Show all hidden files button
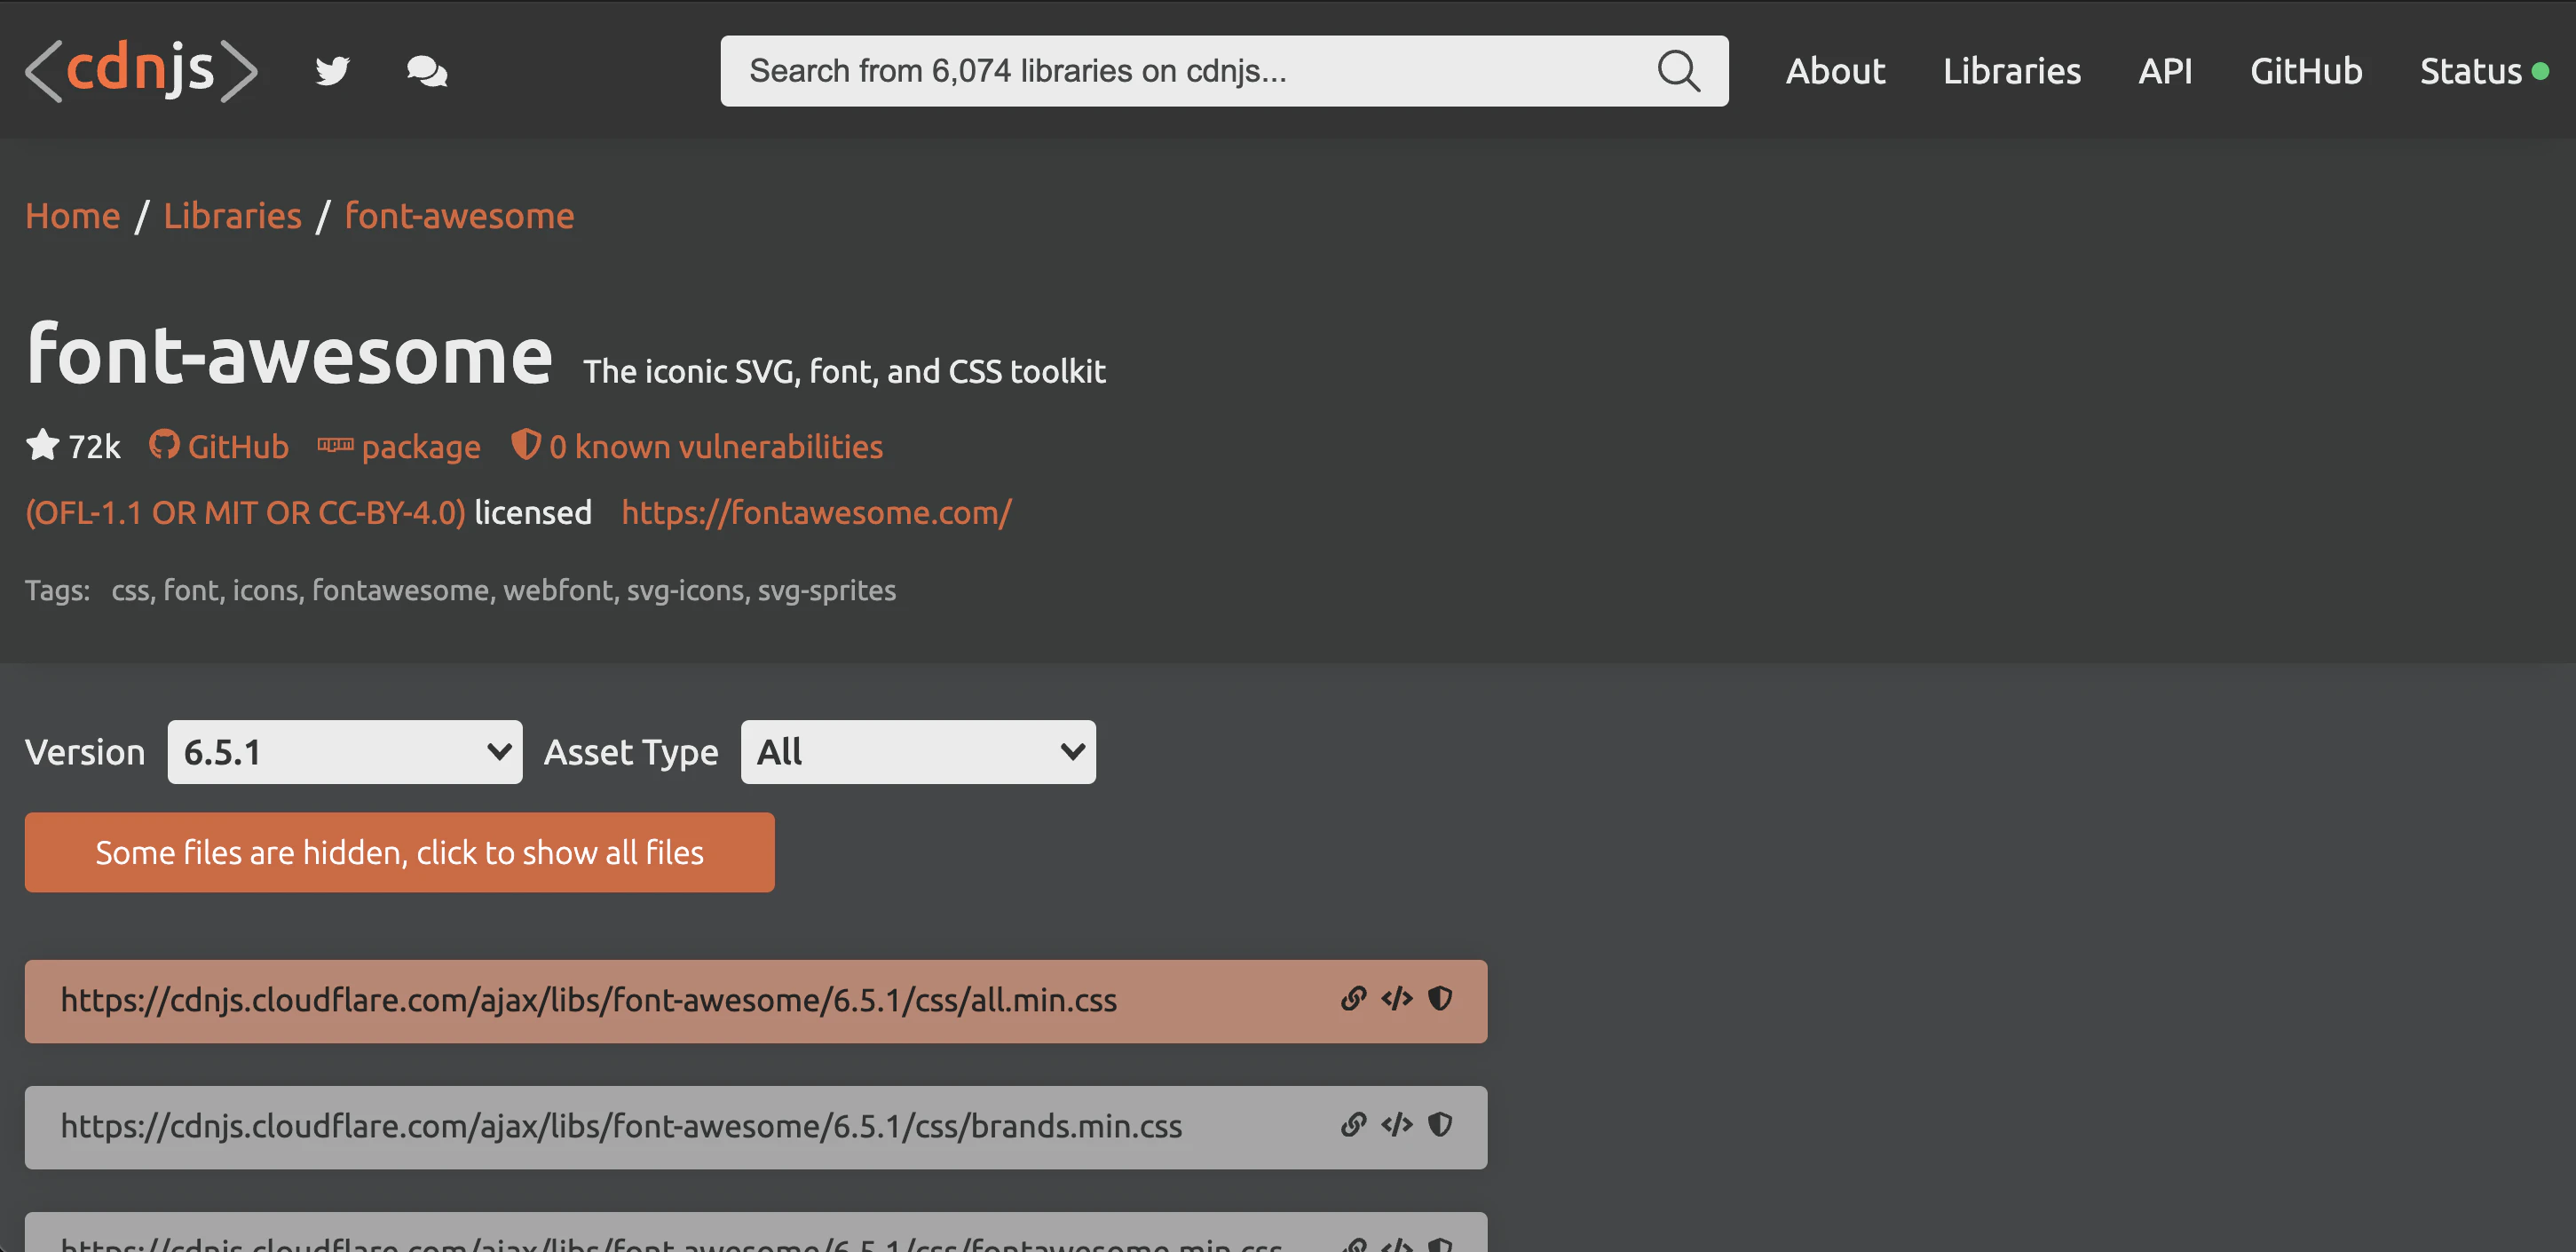Image resolution: width=2576 pixels, height=1252 pixels. click(400, 852)
